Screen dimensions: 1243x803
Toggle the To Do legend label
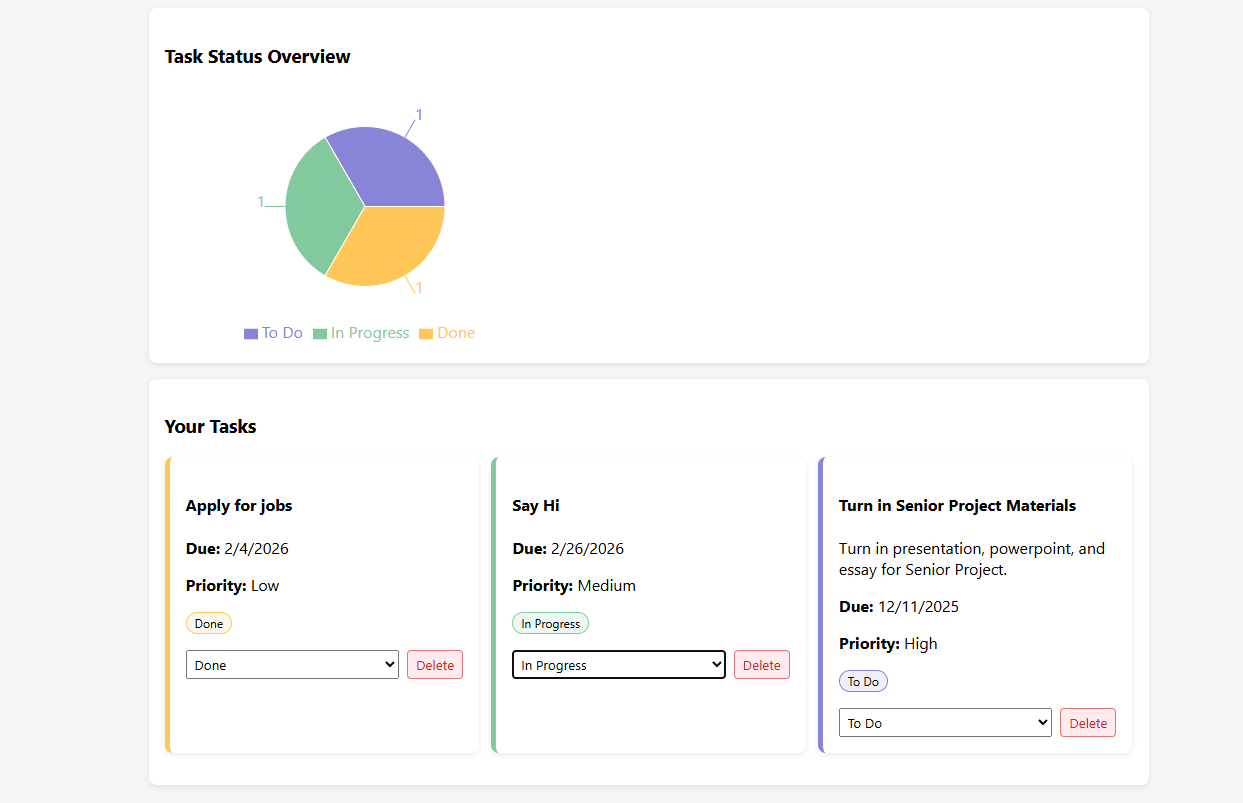coord(282,333)
